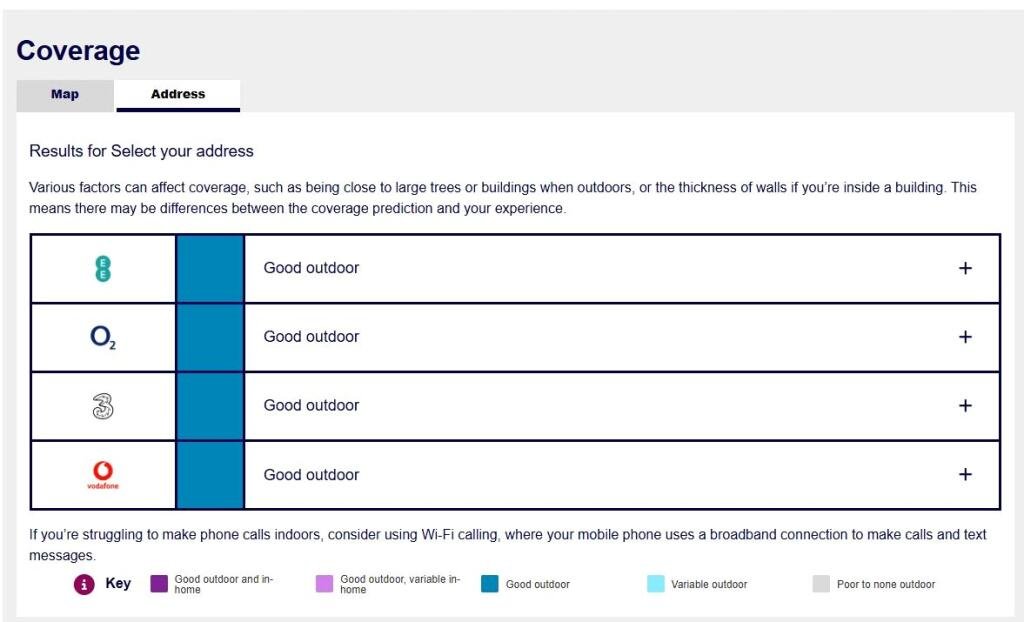Image resolution: width=1024 pixels, height=622 pixels.
Task: Click the Key information icon
Action: tap(84, 584)
